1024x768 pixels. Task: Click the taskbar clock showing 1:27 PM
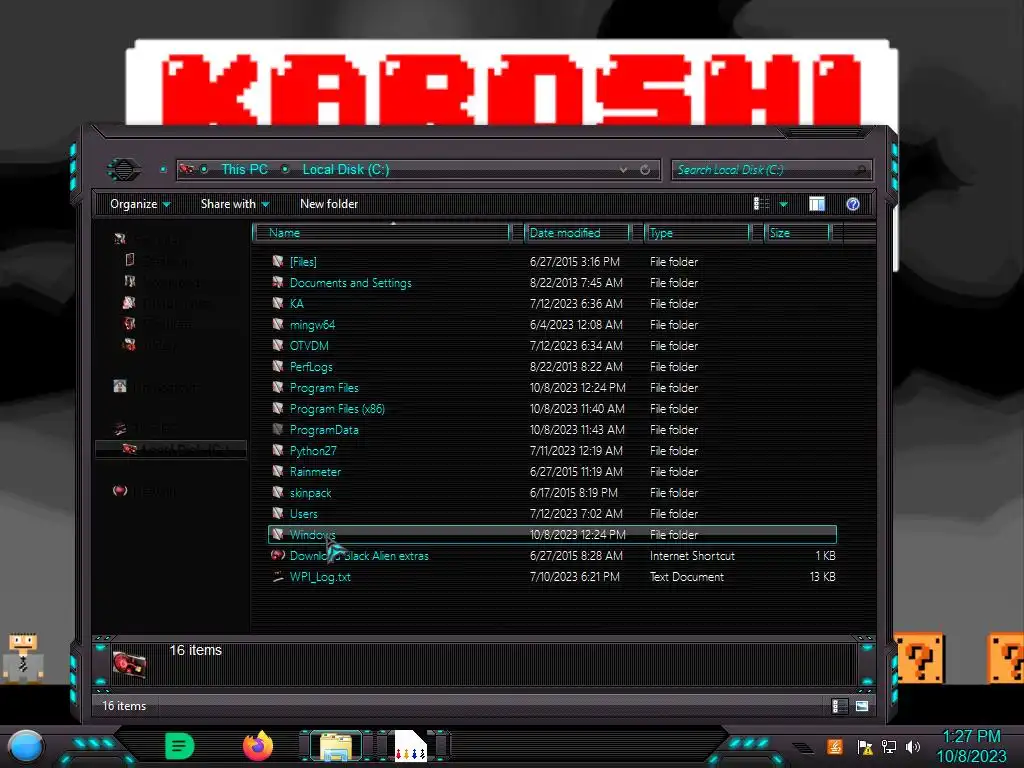point(972,737)
